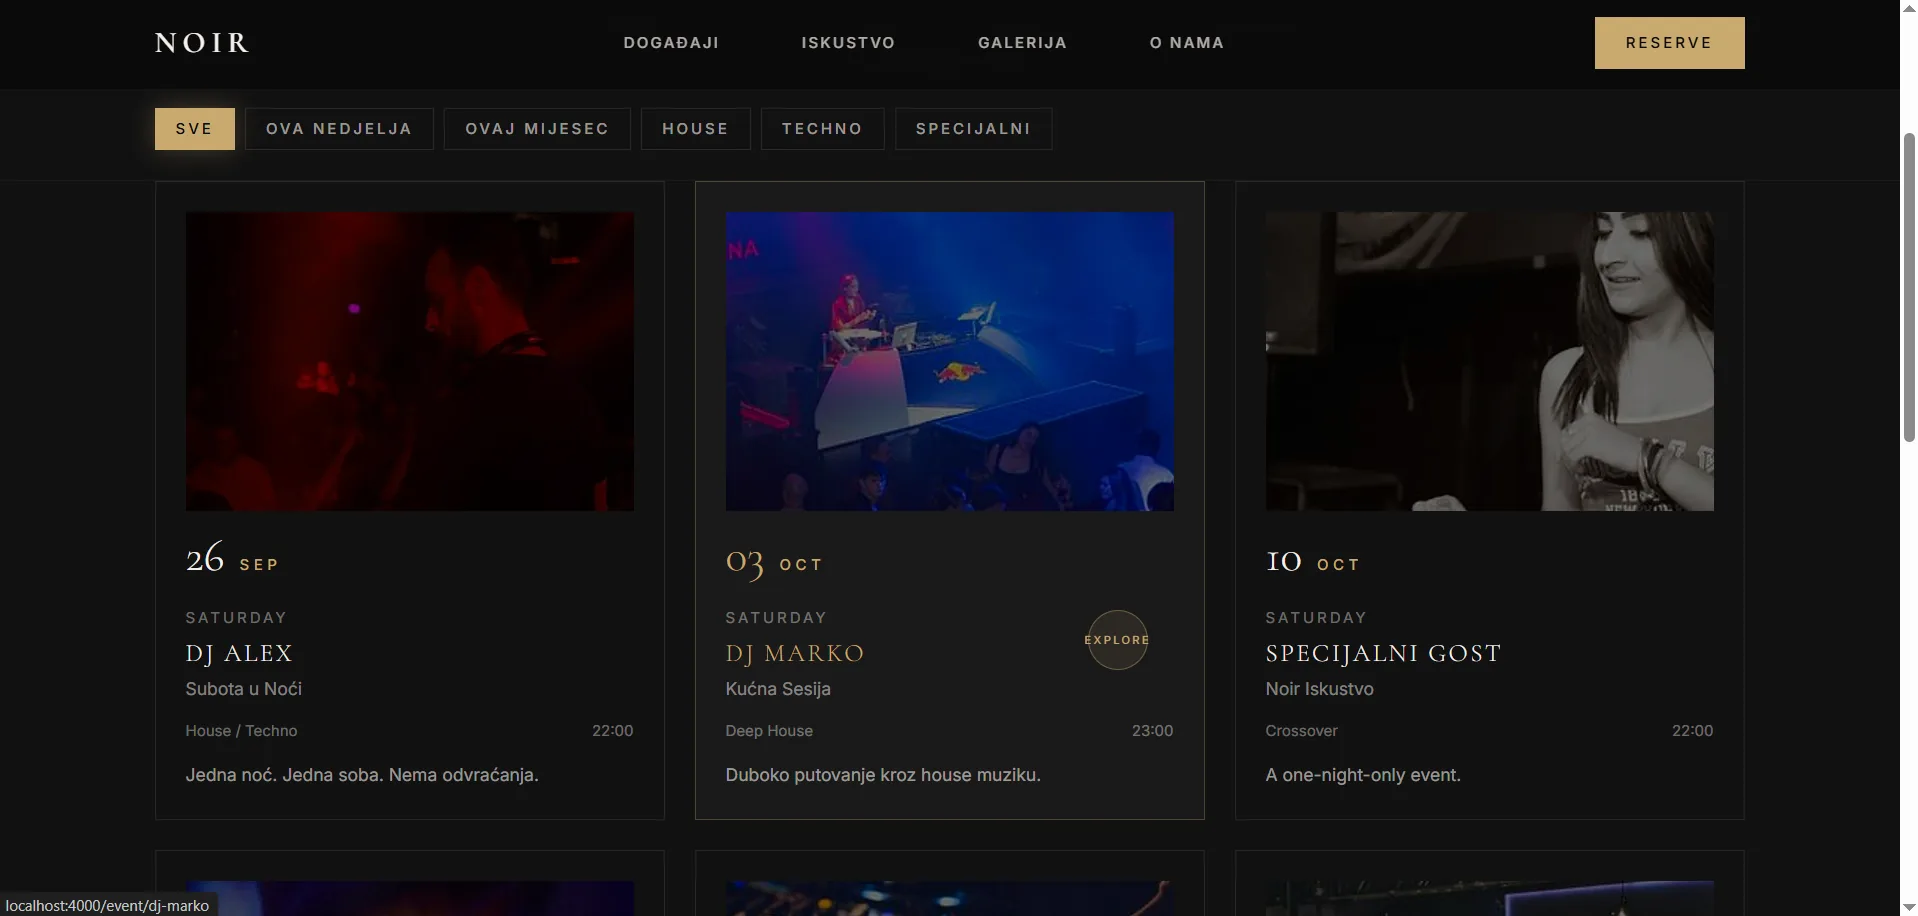This screenshot has height=916, width=1918.
Task: Open the DJ MARKO title
Action: [x=795, y=653]
